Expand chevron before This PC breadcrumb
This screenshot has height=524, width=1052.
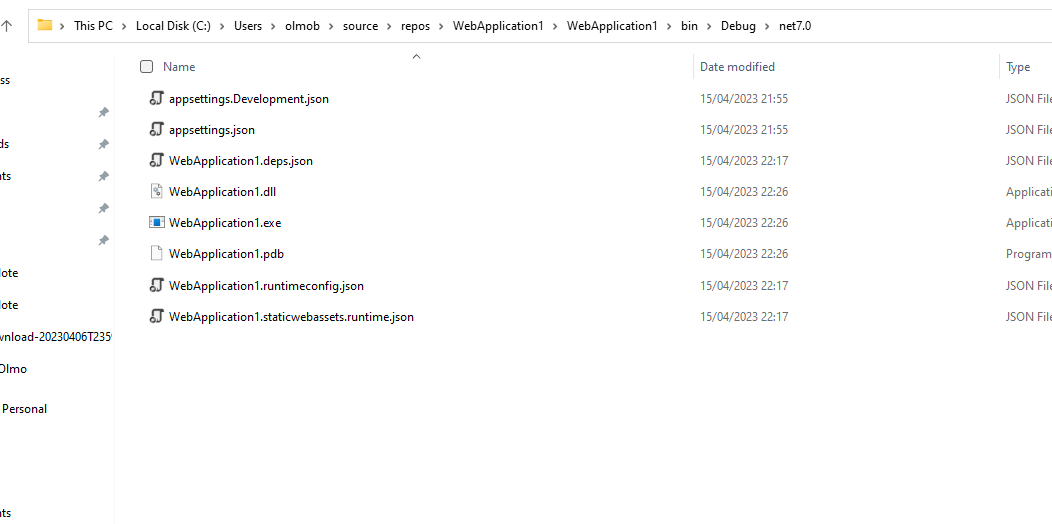tap(62, 26)
